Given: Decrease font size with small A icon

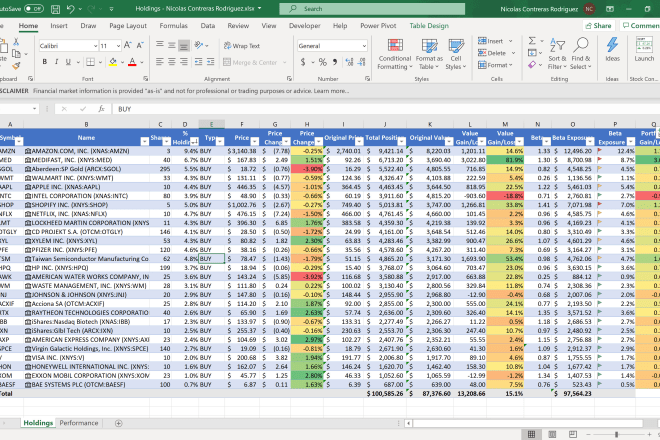Looking at the screenshot, I should 140,45.
